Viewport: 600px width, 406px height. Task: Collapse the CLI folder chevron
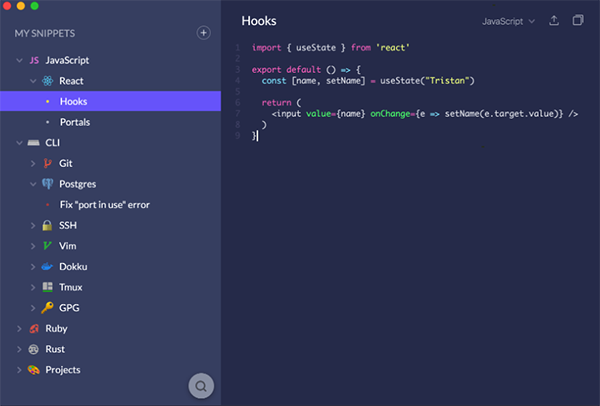click(19, 143)
